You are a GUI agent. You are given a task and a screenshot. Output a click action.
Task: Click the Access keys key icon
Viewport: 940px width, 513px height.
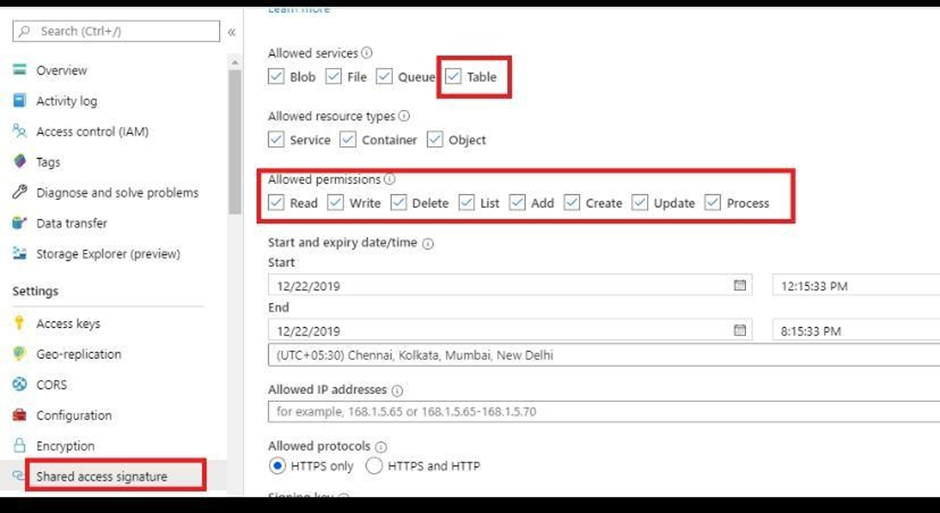tap(19, 323)
